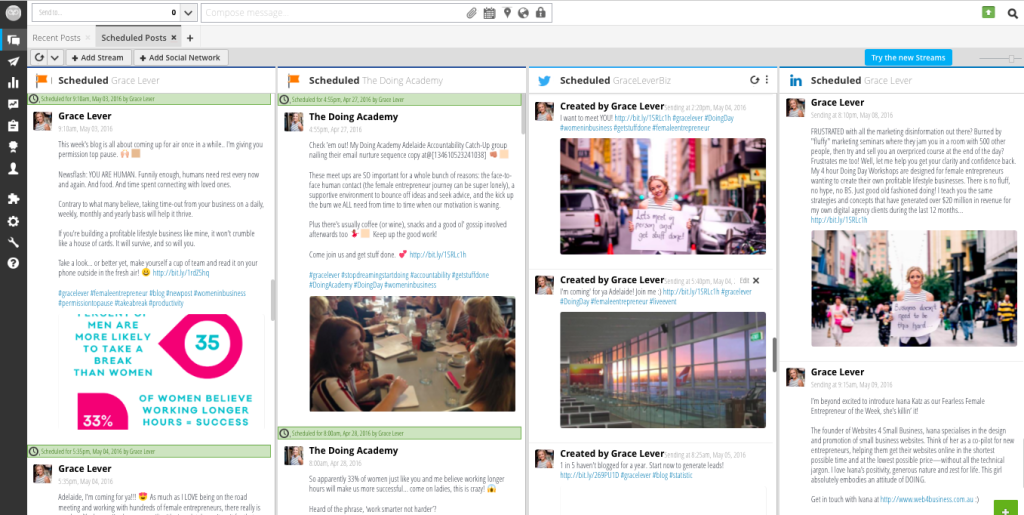Open Settings gear icon in sidebar
1024x515 pixels.
[13, 221]
